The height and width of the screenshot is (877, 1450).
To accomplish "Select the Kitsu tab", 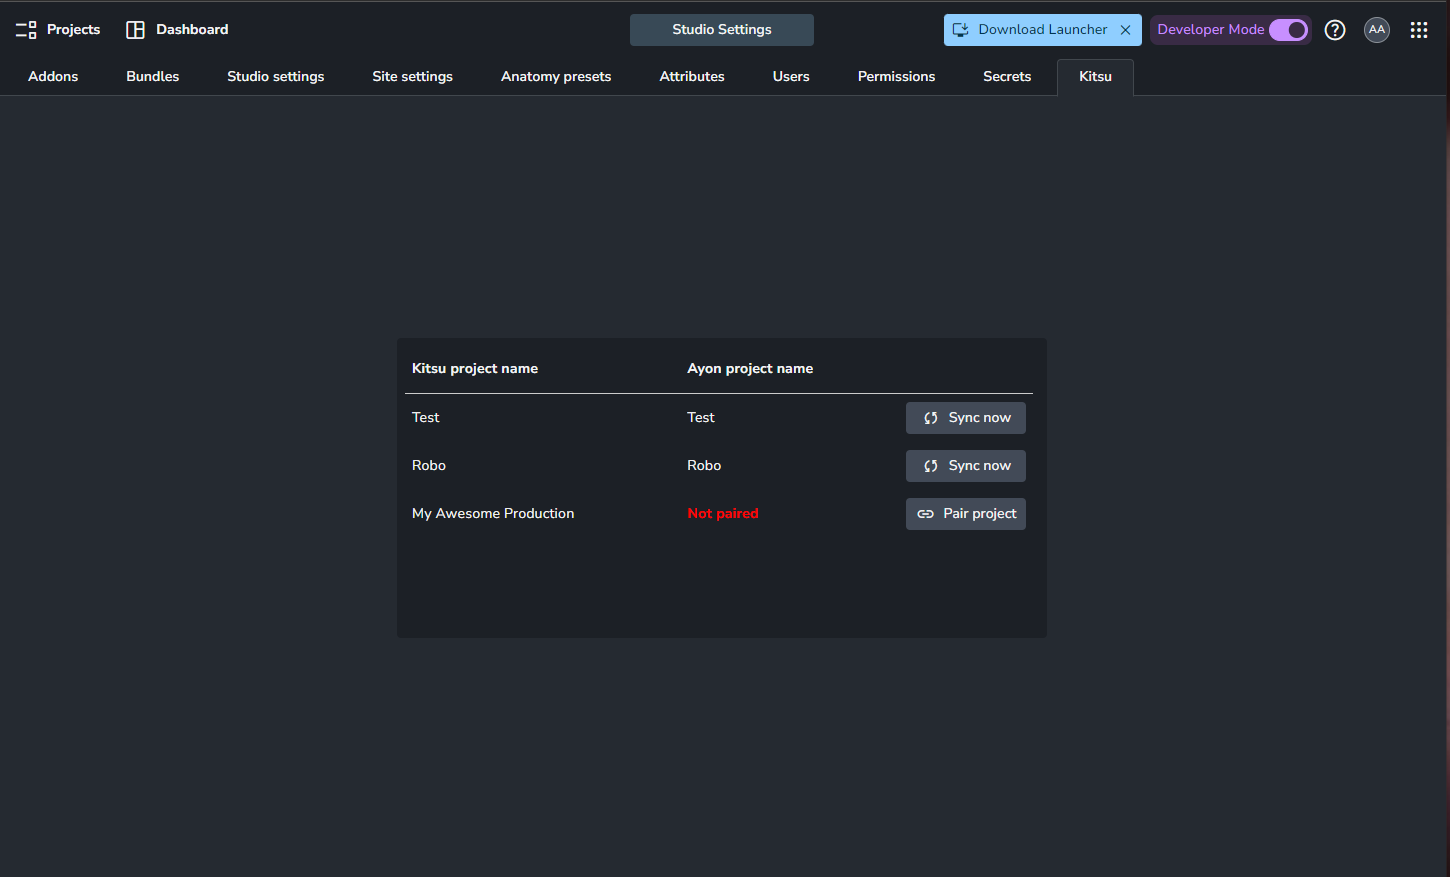I will pos(1095,77).
